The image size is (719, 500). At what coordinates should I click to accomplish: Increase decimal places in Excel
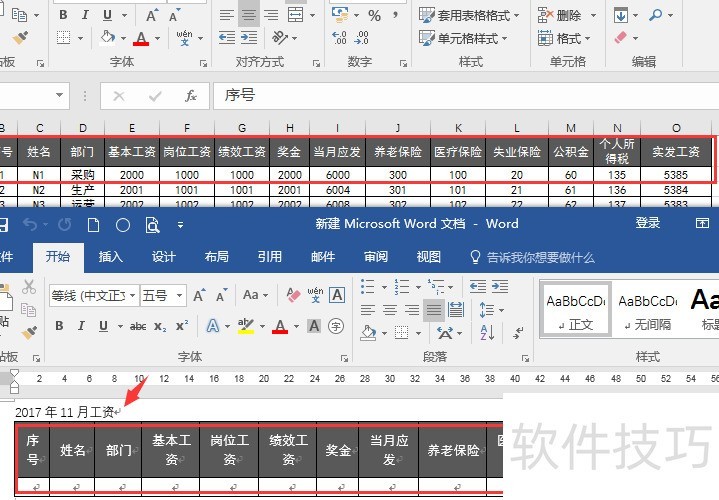click(x=339, y=38)
